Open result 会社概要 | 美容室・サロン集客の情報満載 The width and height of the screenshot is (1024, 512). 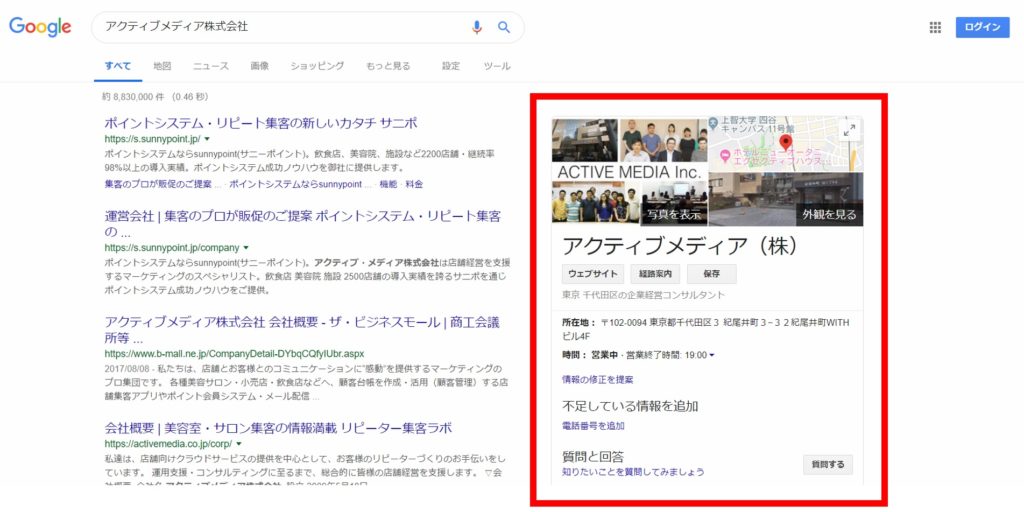coord(278,428)
